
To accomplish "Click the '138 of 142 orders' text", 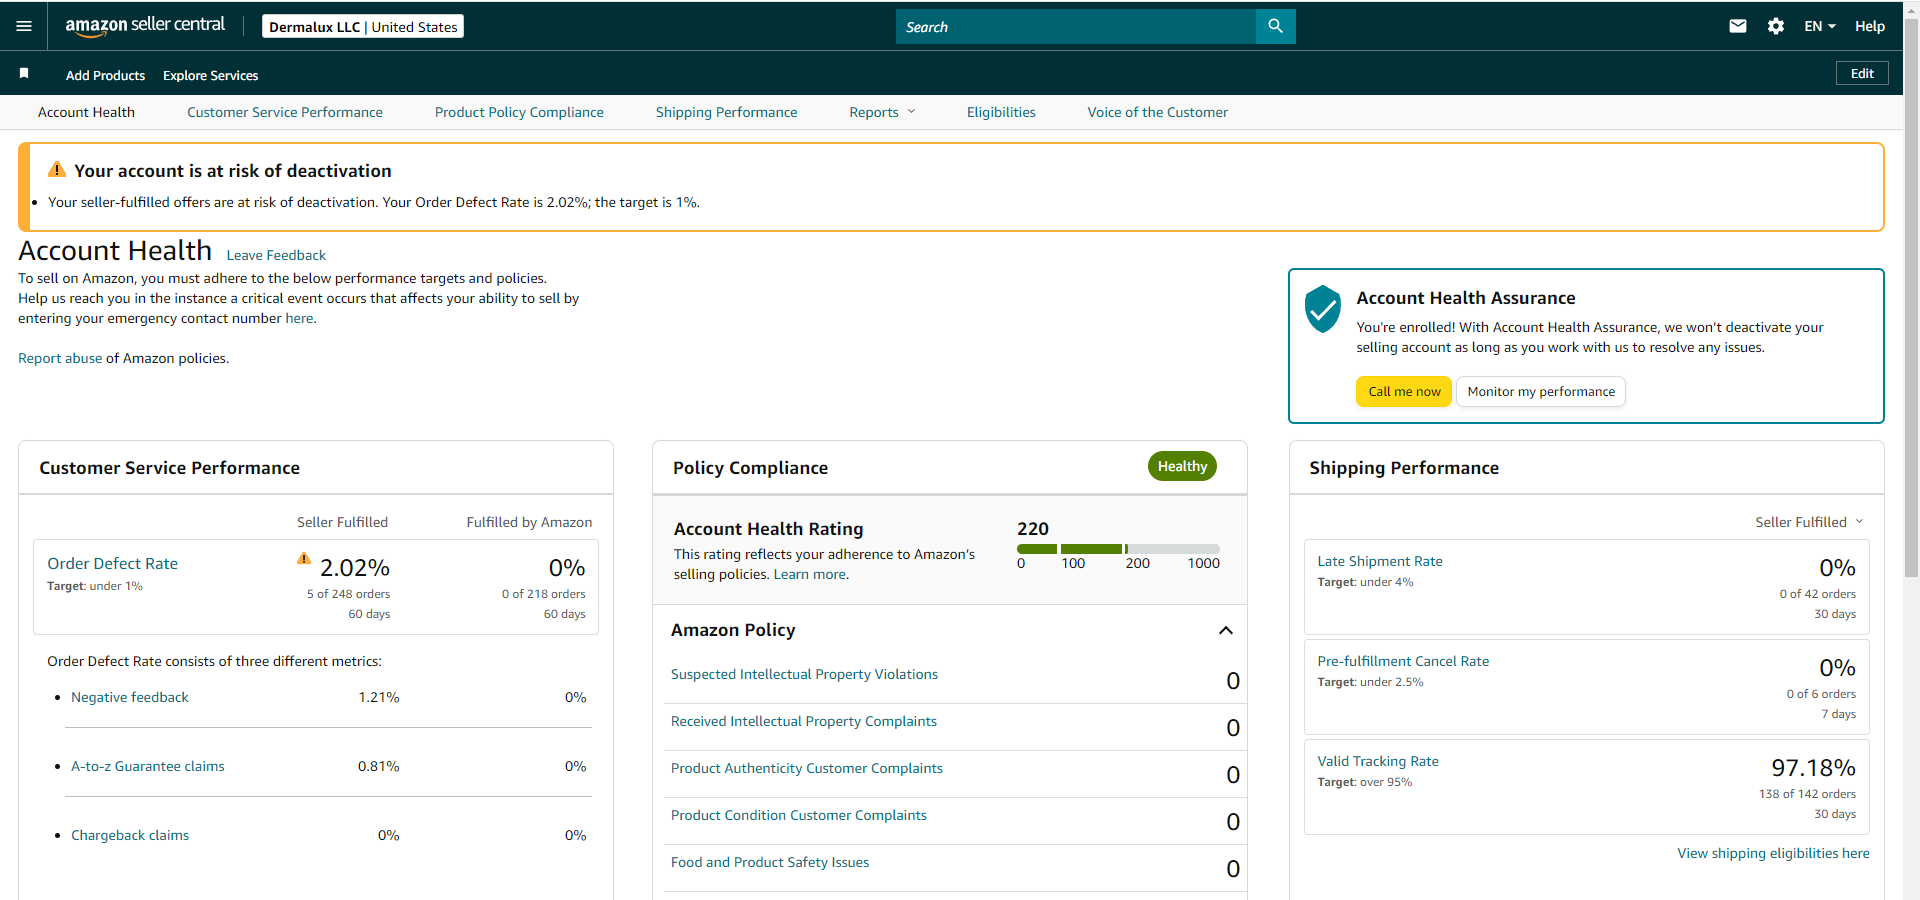I will (1807, 794).
